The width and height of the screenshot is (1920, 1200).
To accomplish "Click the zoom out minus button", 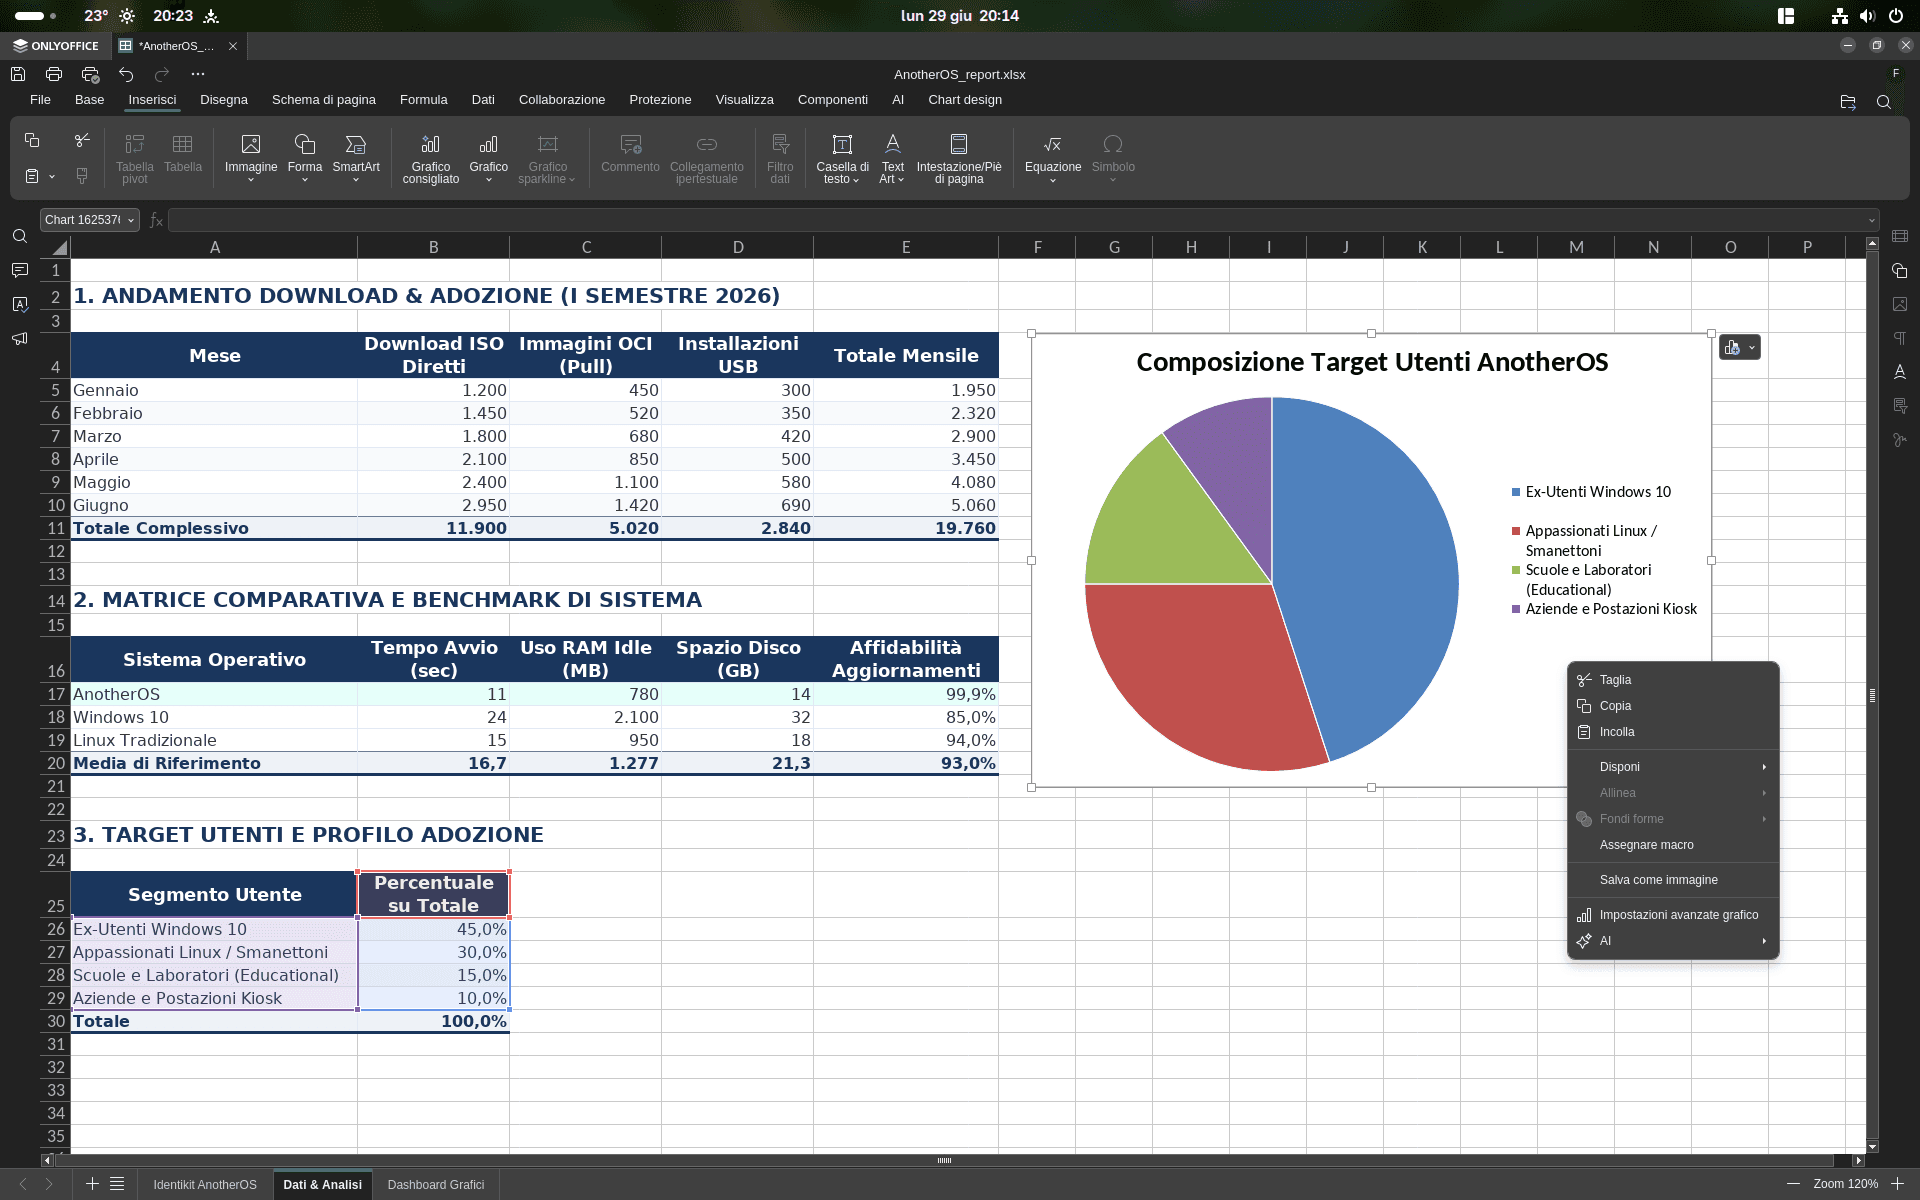I will (x=1794, y=1184).
